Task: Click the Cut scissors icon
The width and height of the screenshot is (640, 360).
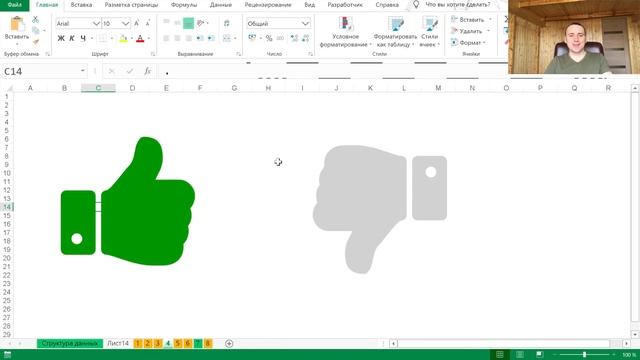Action: [x=36, y=20]
